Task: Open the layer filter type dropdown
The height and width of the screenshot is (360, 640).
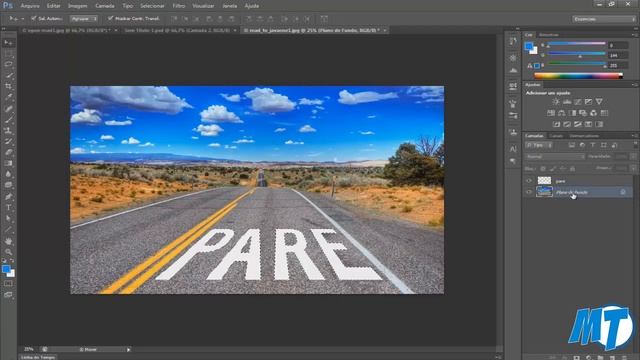Action: (x=539, y=145)
